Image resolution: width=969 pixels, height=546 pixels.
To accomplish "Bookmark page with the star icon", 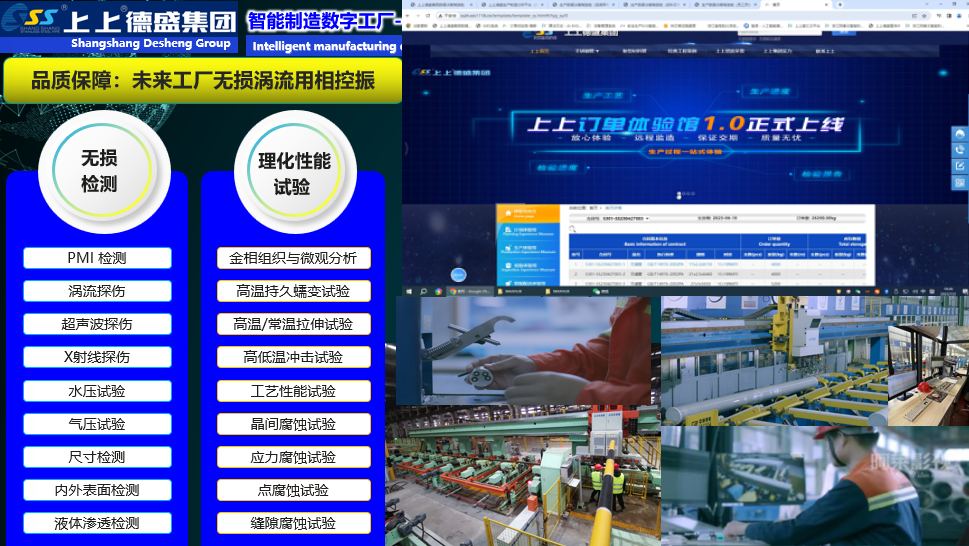I will (x=925, y=15).
